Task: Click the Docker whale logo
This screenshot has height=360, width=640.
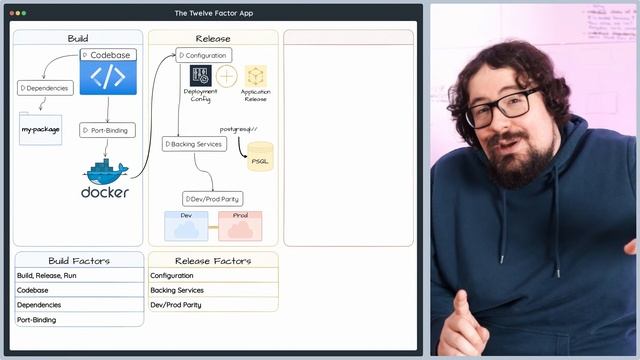Action: (106, 172)
